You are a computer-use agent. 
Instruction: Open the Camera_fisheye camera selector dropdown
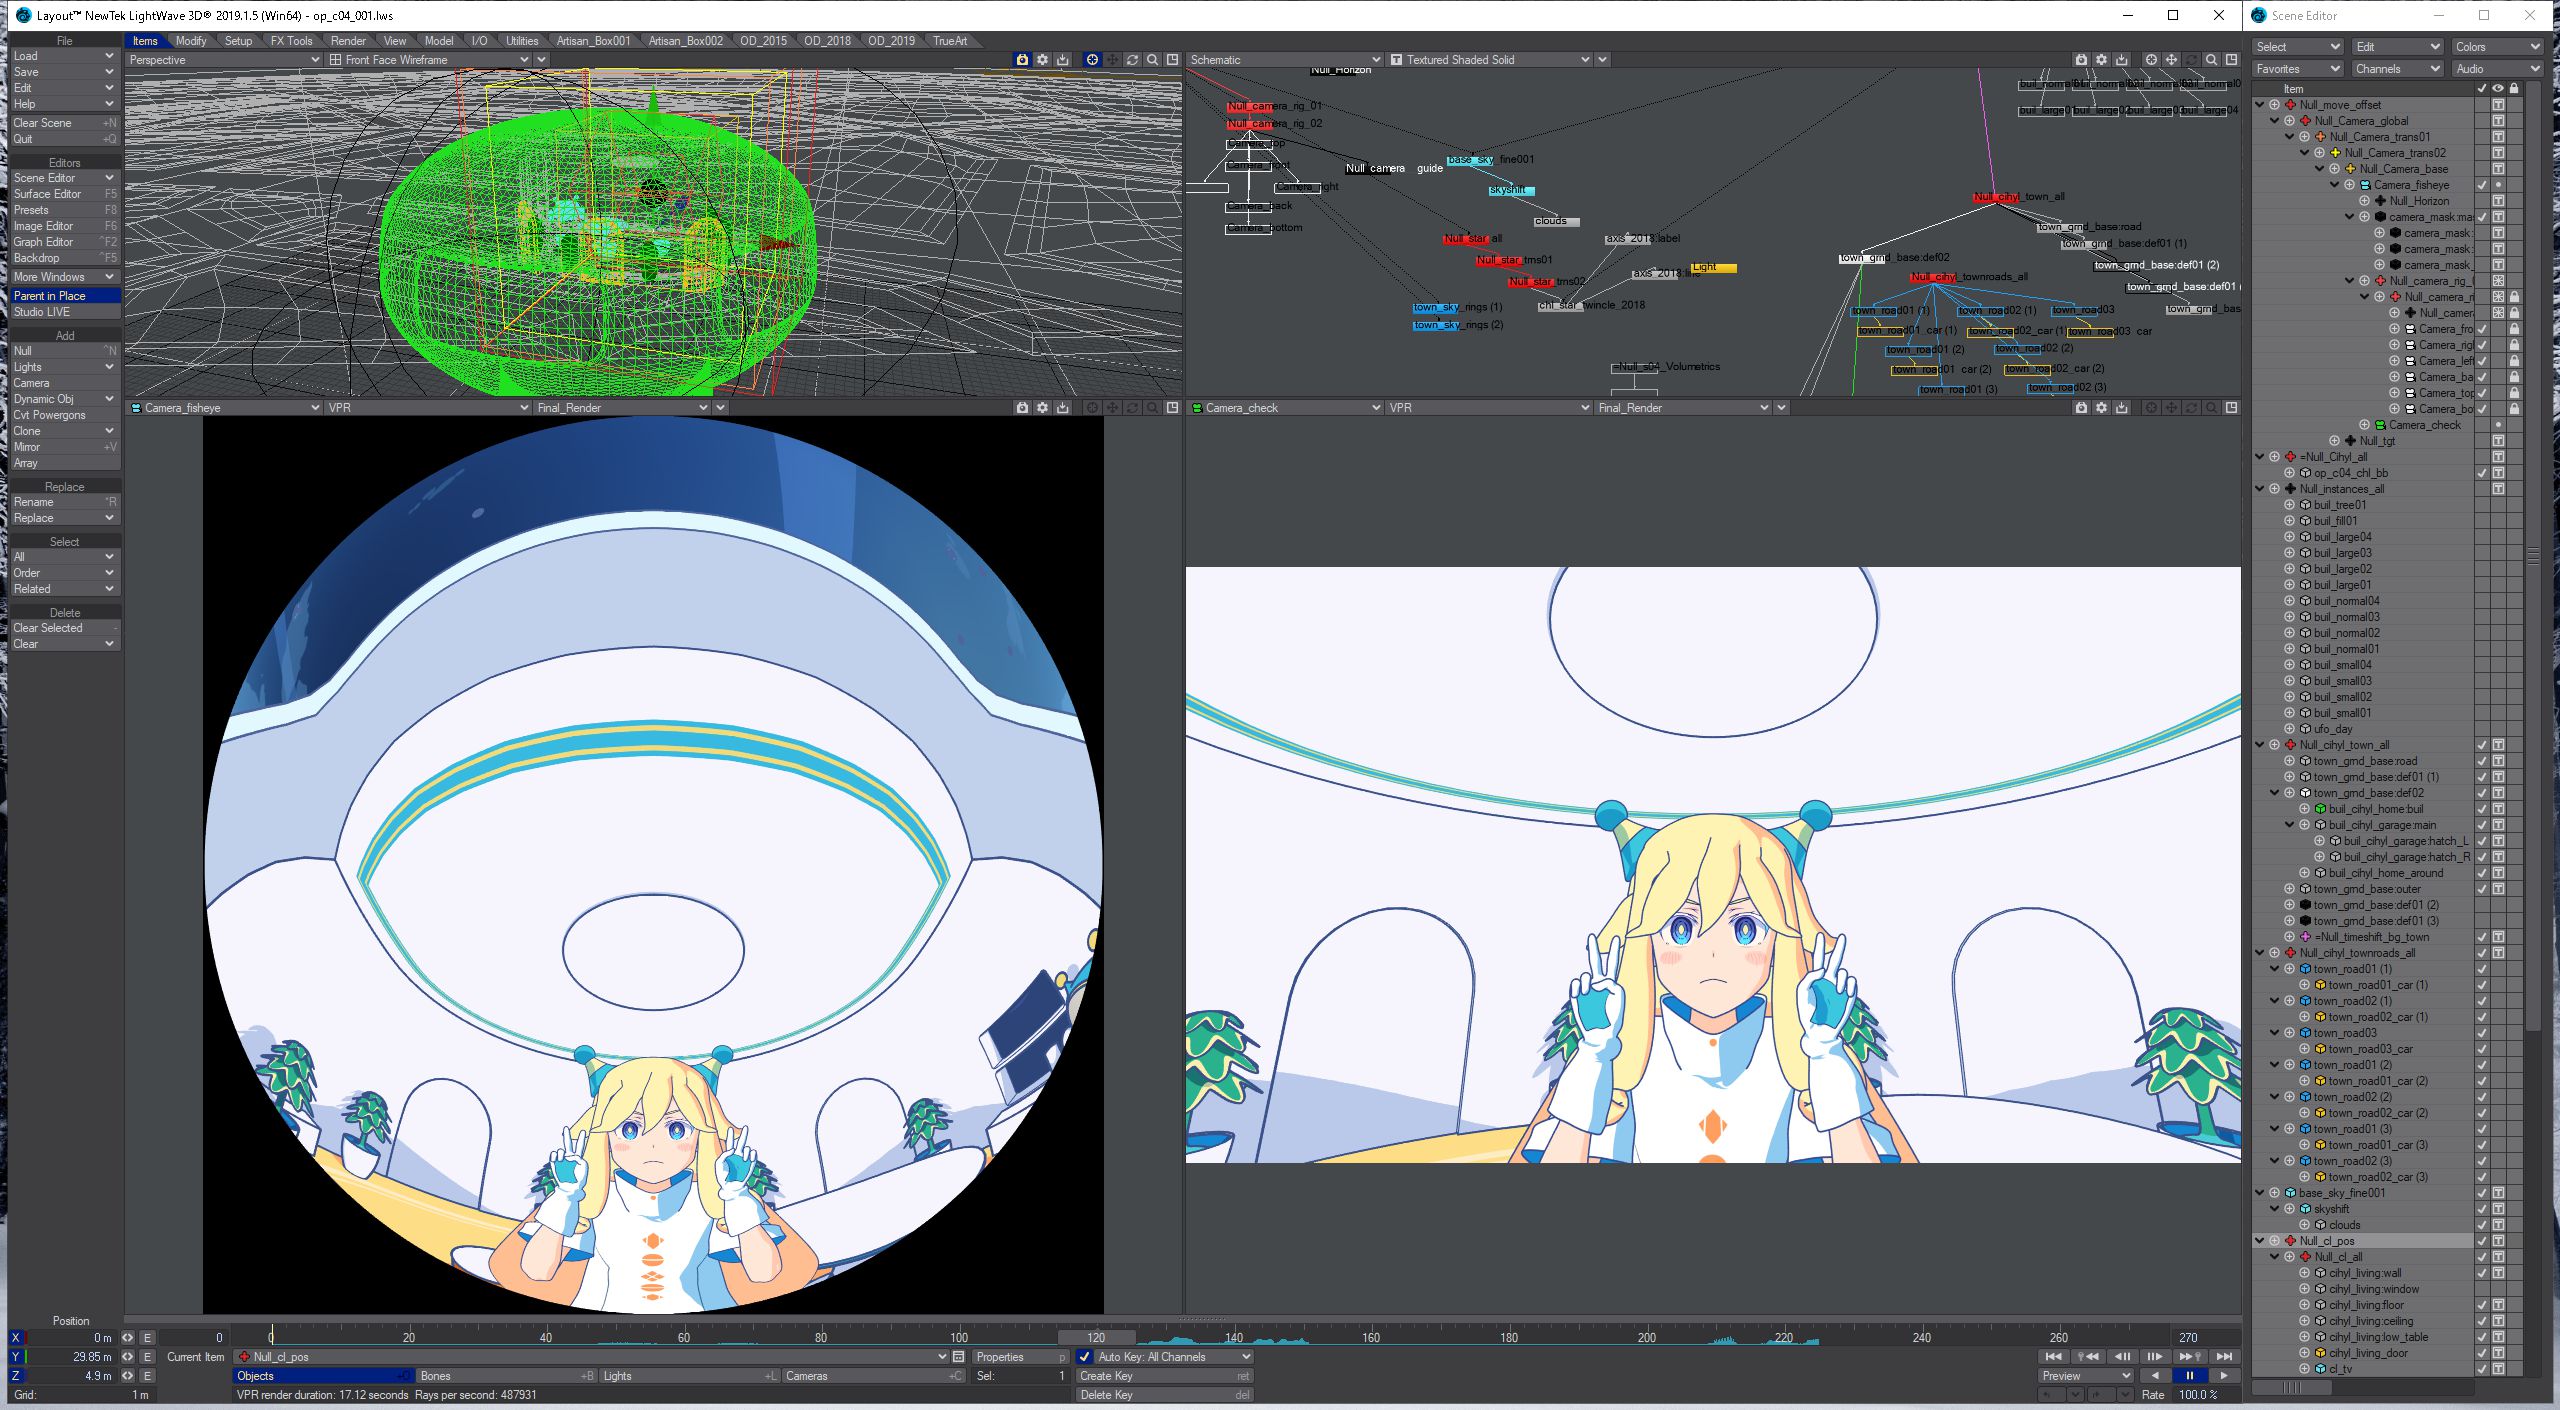[225, 408]
